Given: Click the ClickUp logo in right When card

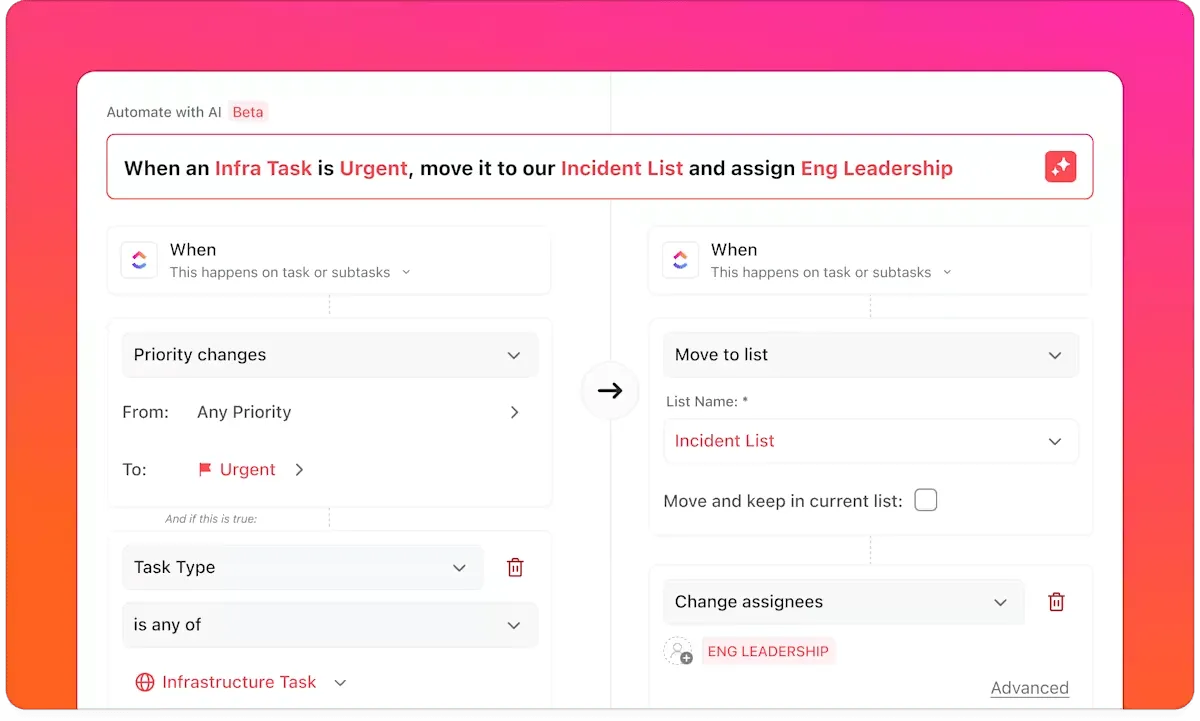Looking at the screenshot, I should 680,260.
